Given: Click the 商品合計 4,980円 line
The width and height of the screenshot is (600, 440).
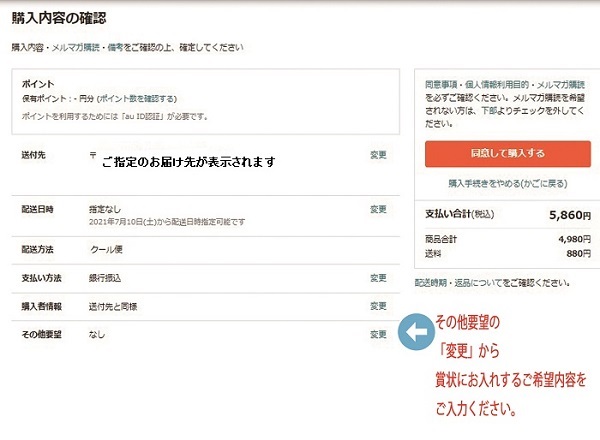Looking at the screenshot, I should [x=507, y=238].
